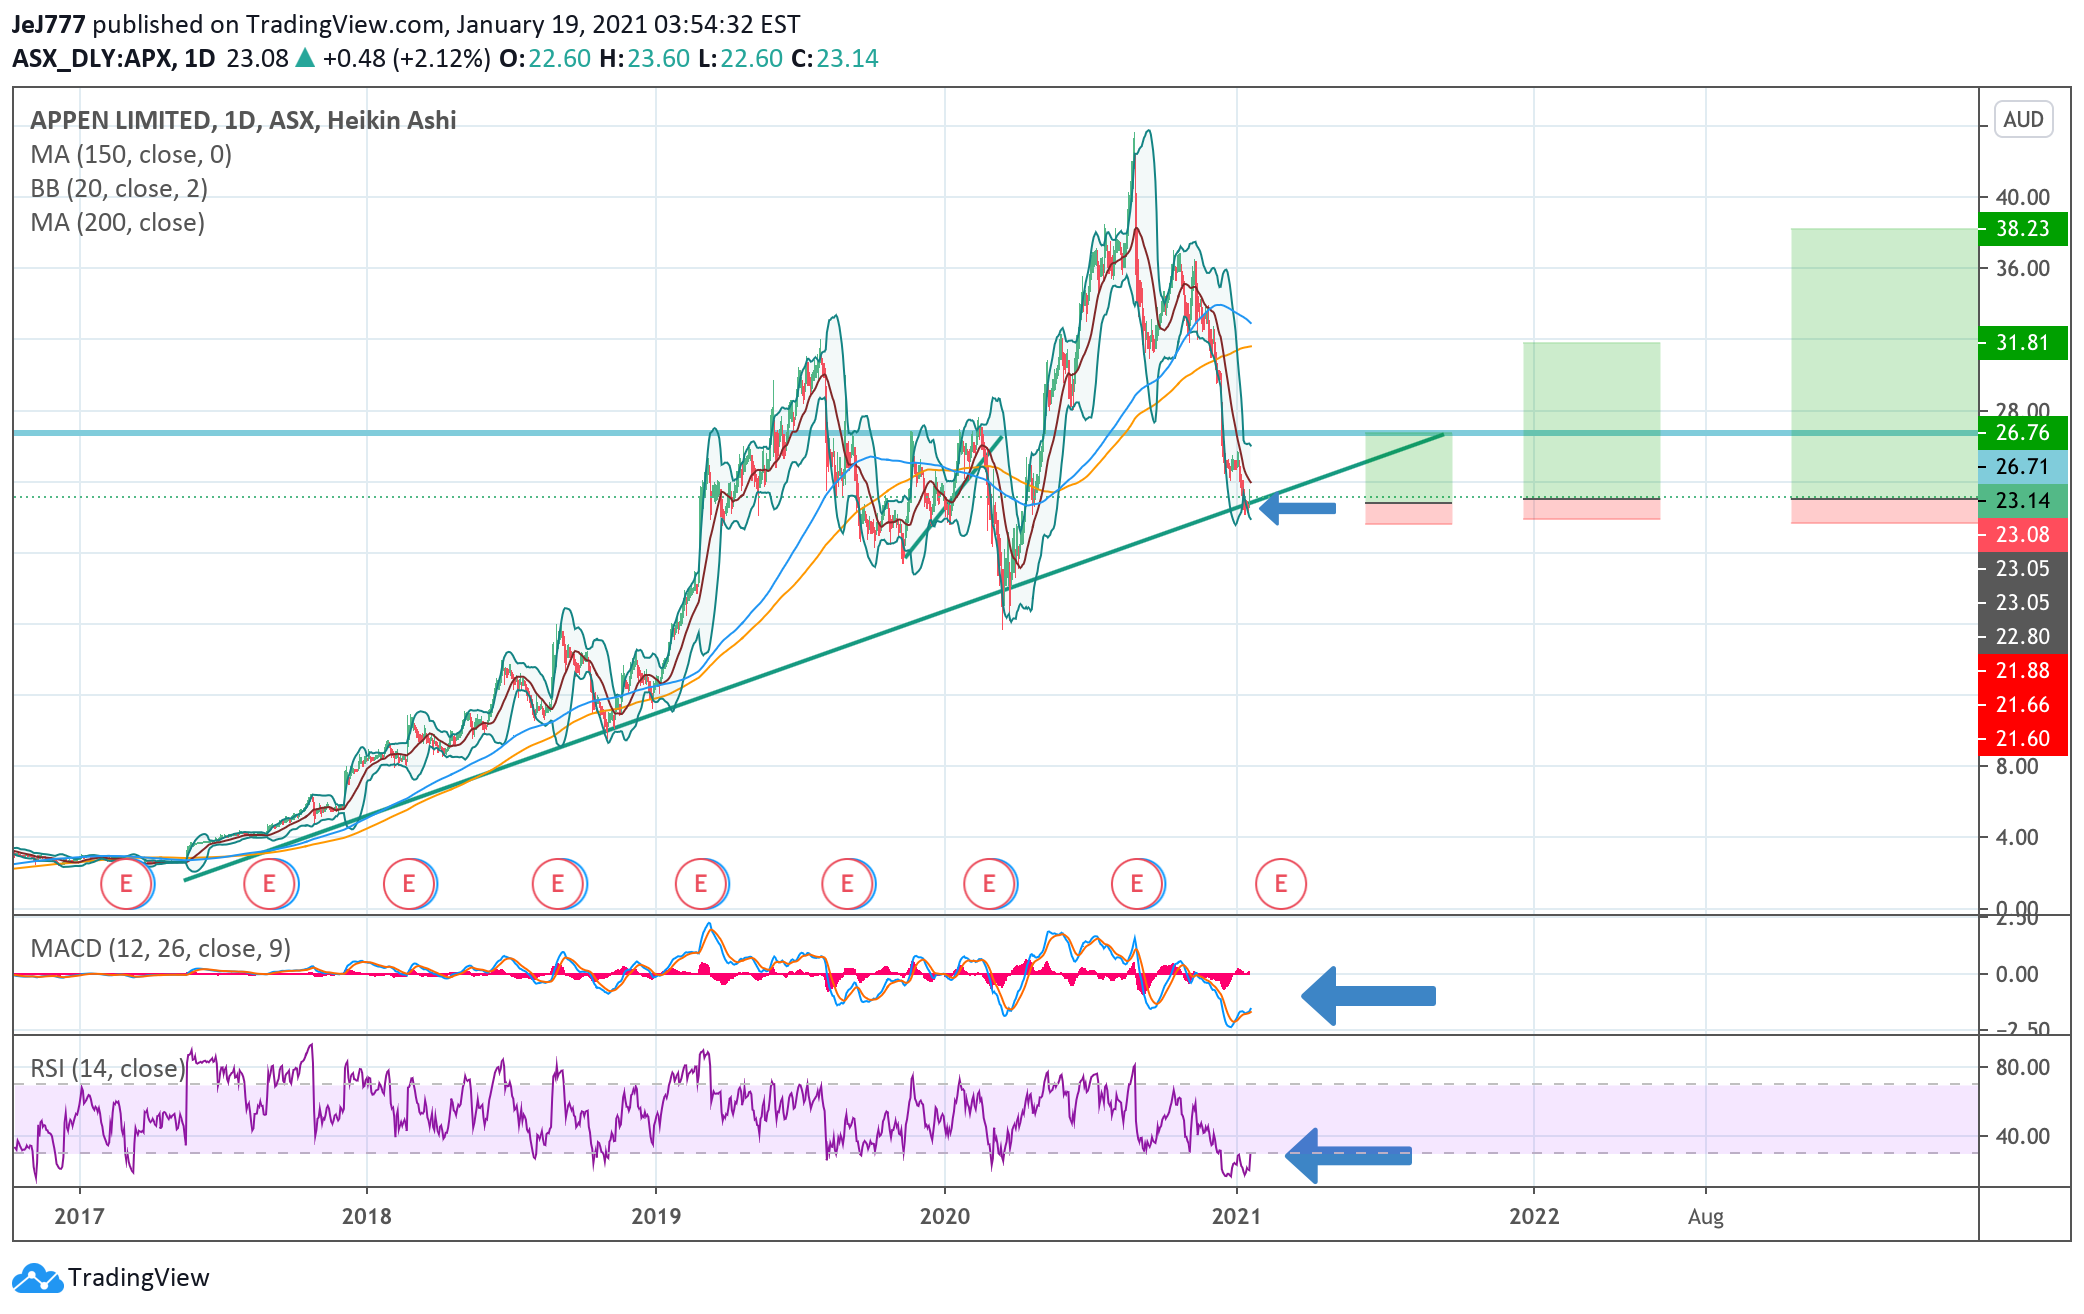The image size is (2084, 1314).
Task: Click the rightmost earnings E marker near 2021
Action: [1280, 884]
